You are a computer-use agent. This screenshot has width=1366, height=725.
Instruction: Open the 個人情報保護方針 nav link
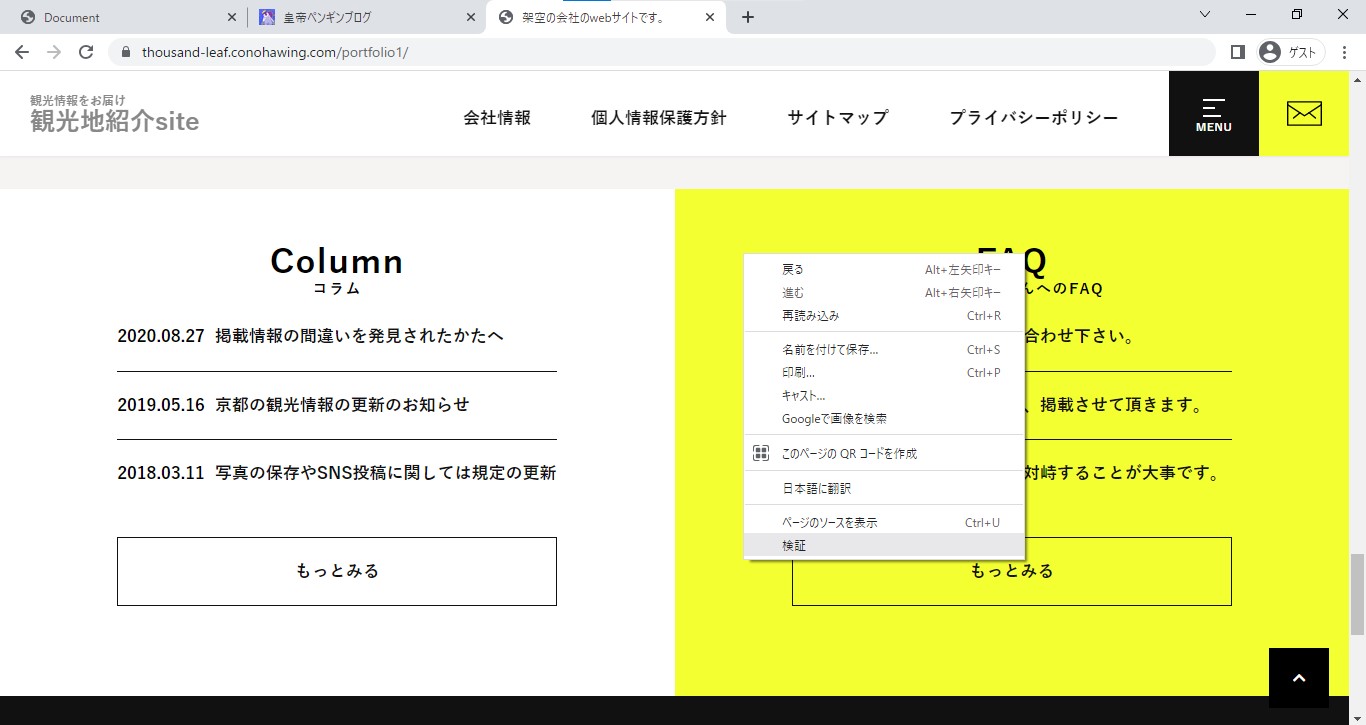658,117
